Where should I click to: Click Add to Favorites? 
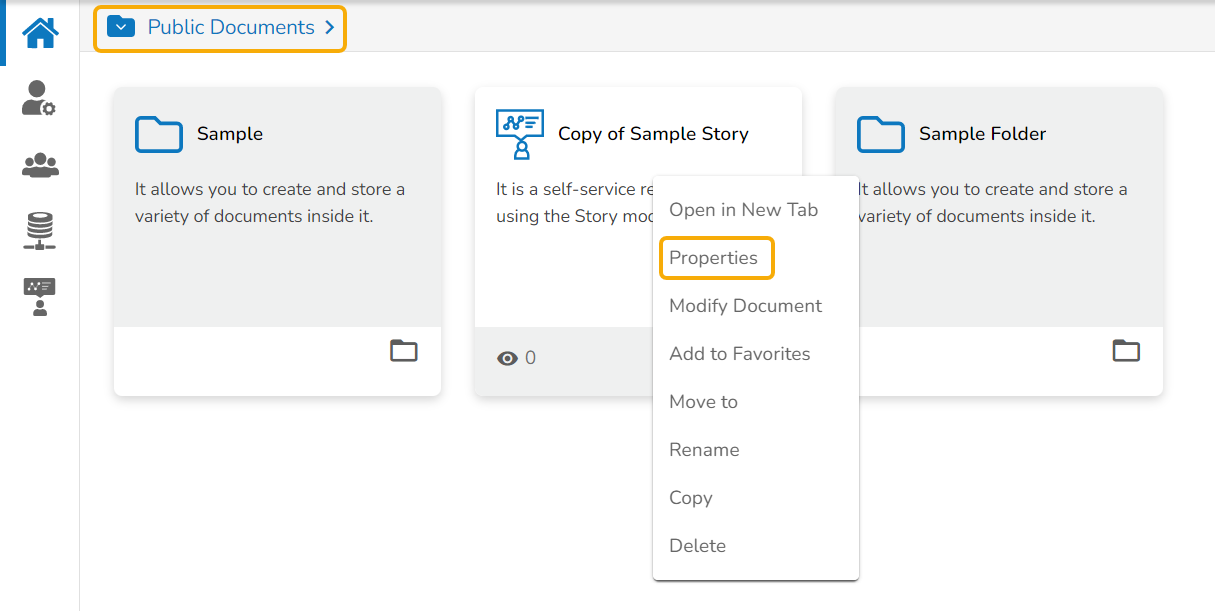coord(739,354)
